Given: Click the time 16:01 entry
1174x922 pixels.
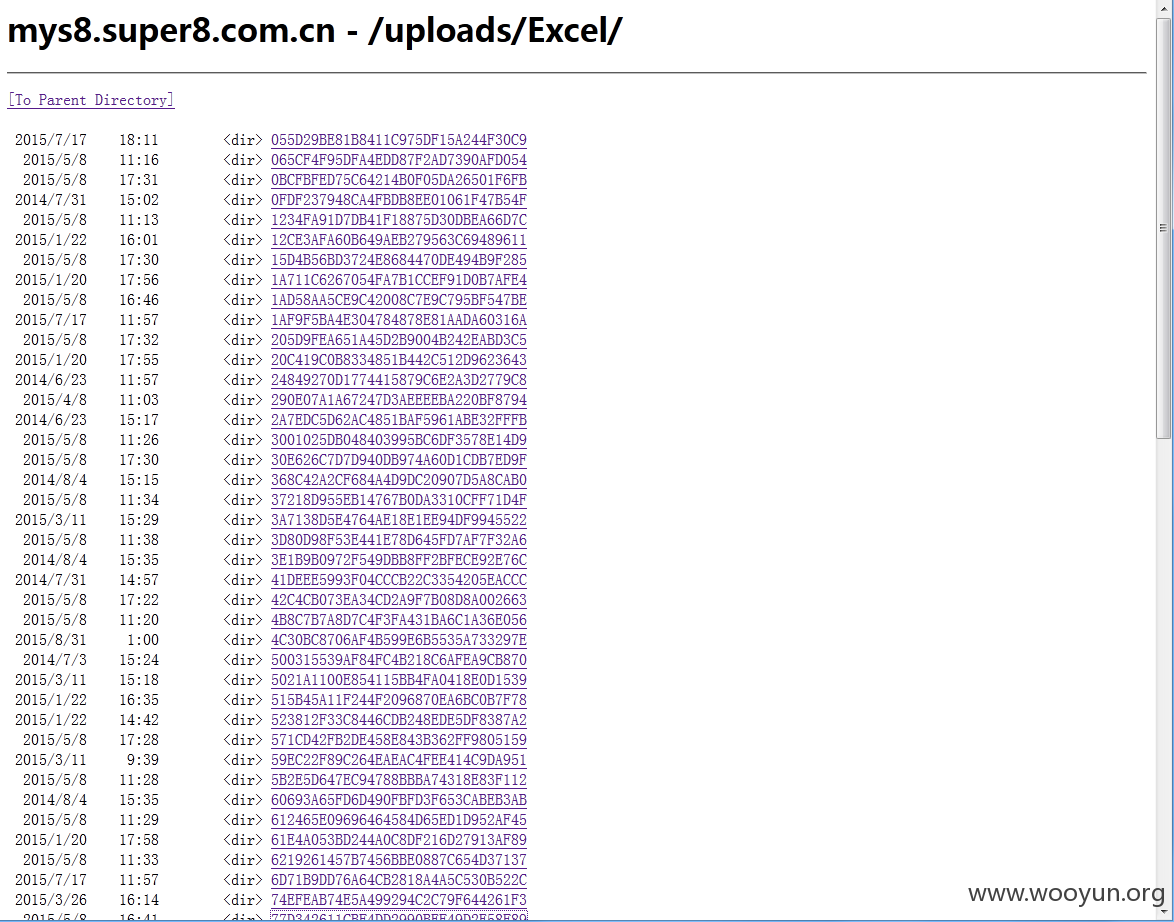Looking at the screenshot, I should (x=139, y=240).
